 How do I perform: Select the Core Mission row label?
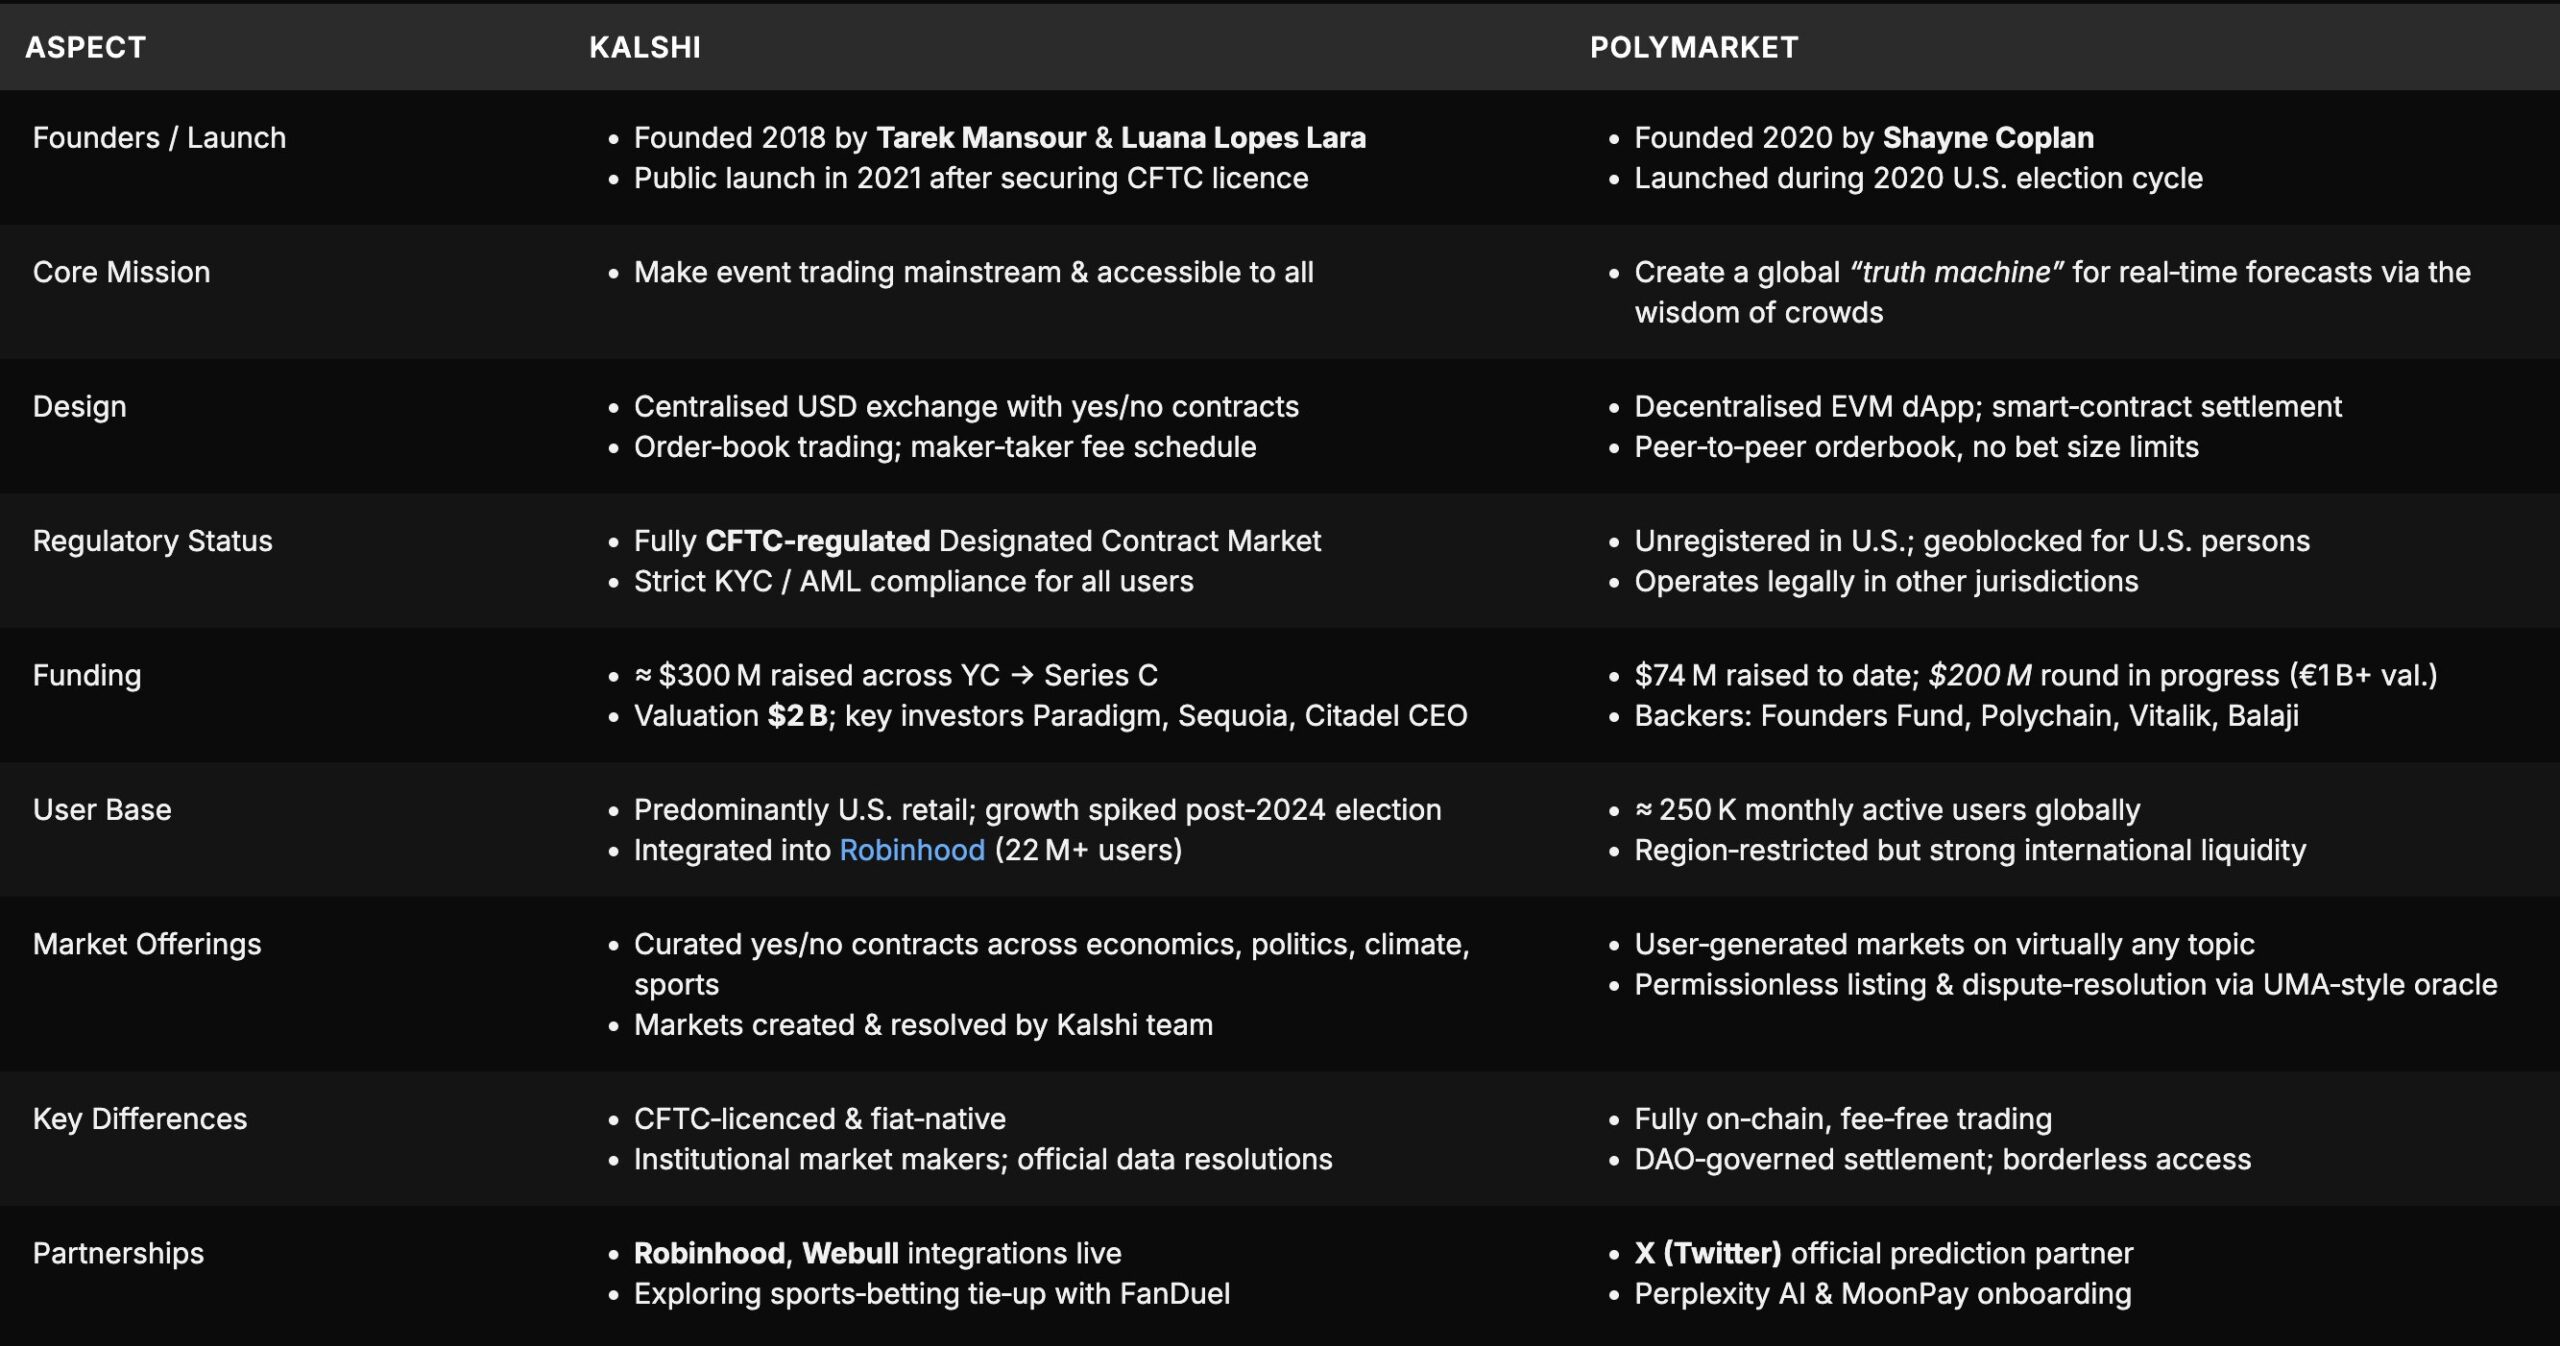tap(121, 272)
